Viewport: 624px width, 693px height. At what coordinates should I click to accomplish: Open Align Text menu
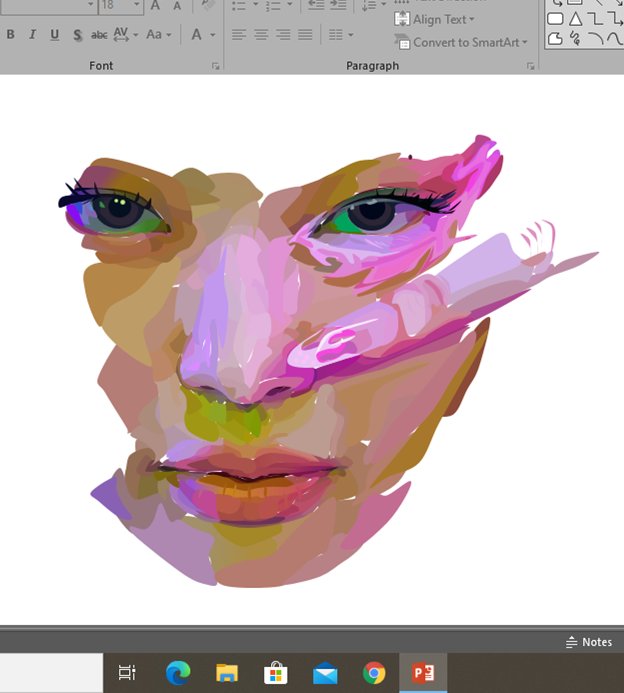click(x=434, y=19)
